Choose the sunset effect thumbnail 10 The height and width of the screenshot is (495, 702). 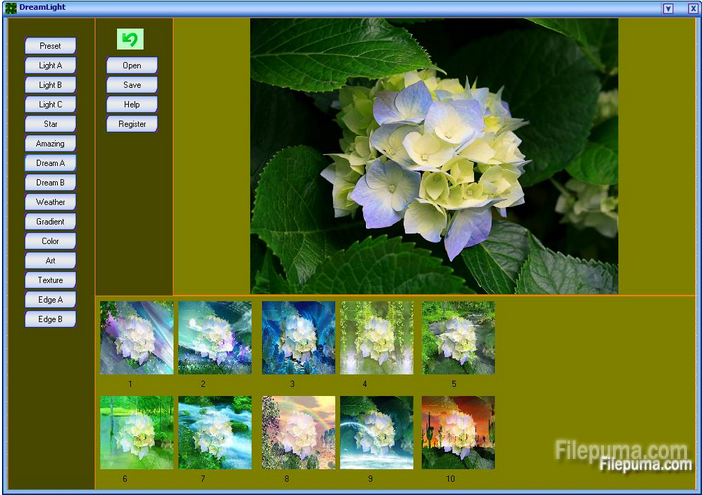[458, 433]
